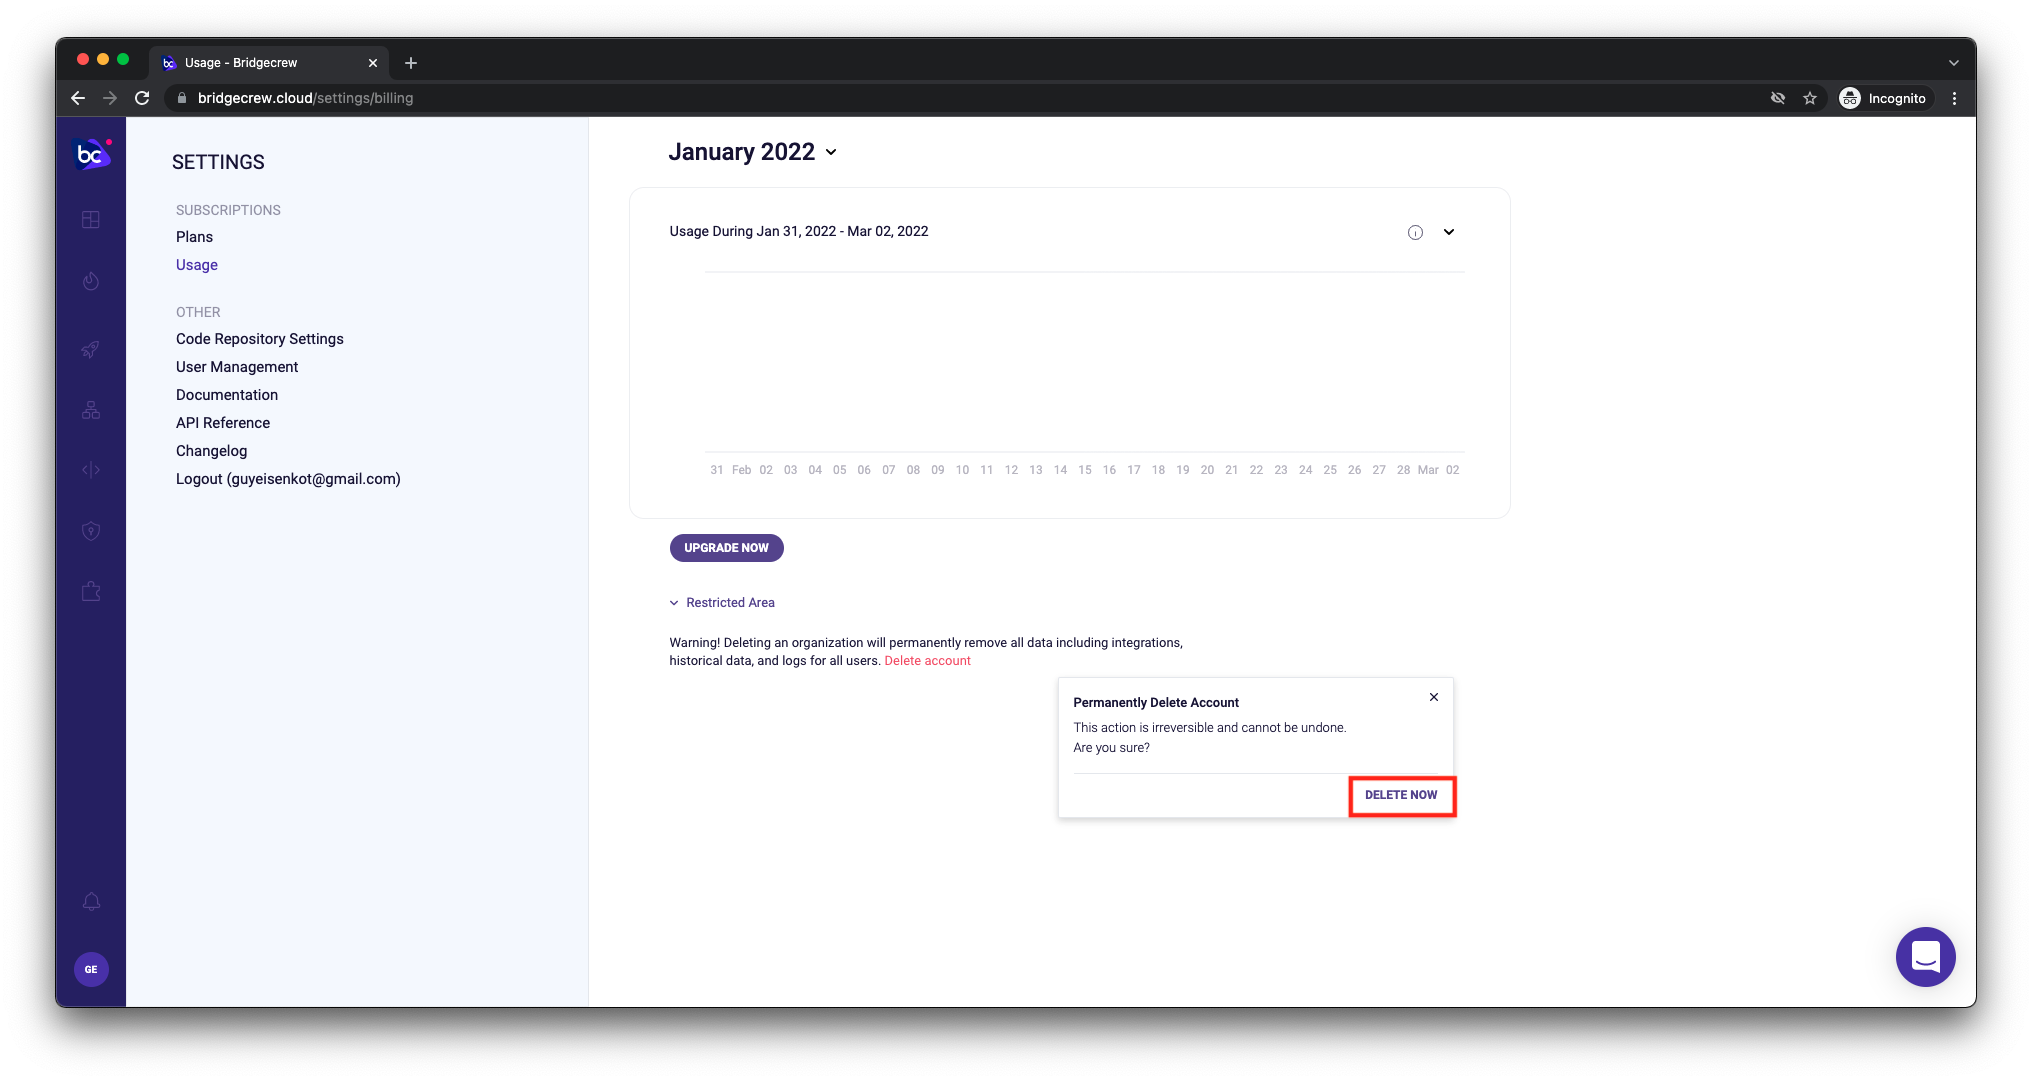
Task: Open the rocket icon in sidebar
Action: 91,349
